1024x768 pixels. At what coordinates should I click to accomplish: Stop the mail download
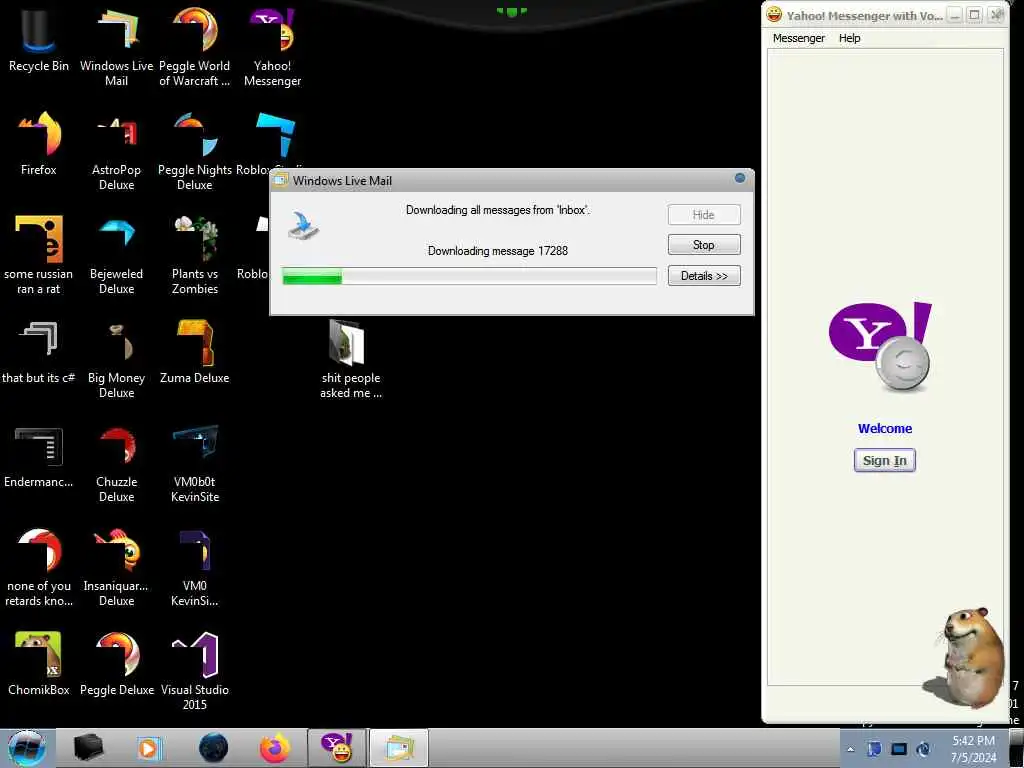pos(704,245)
